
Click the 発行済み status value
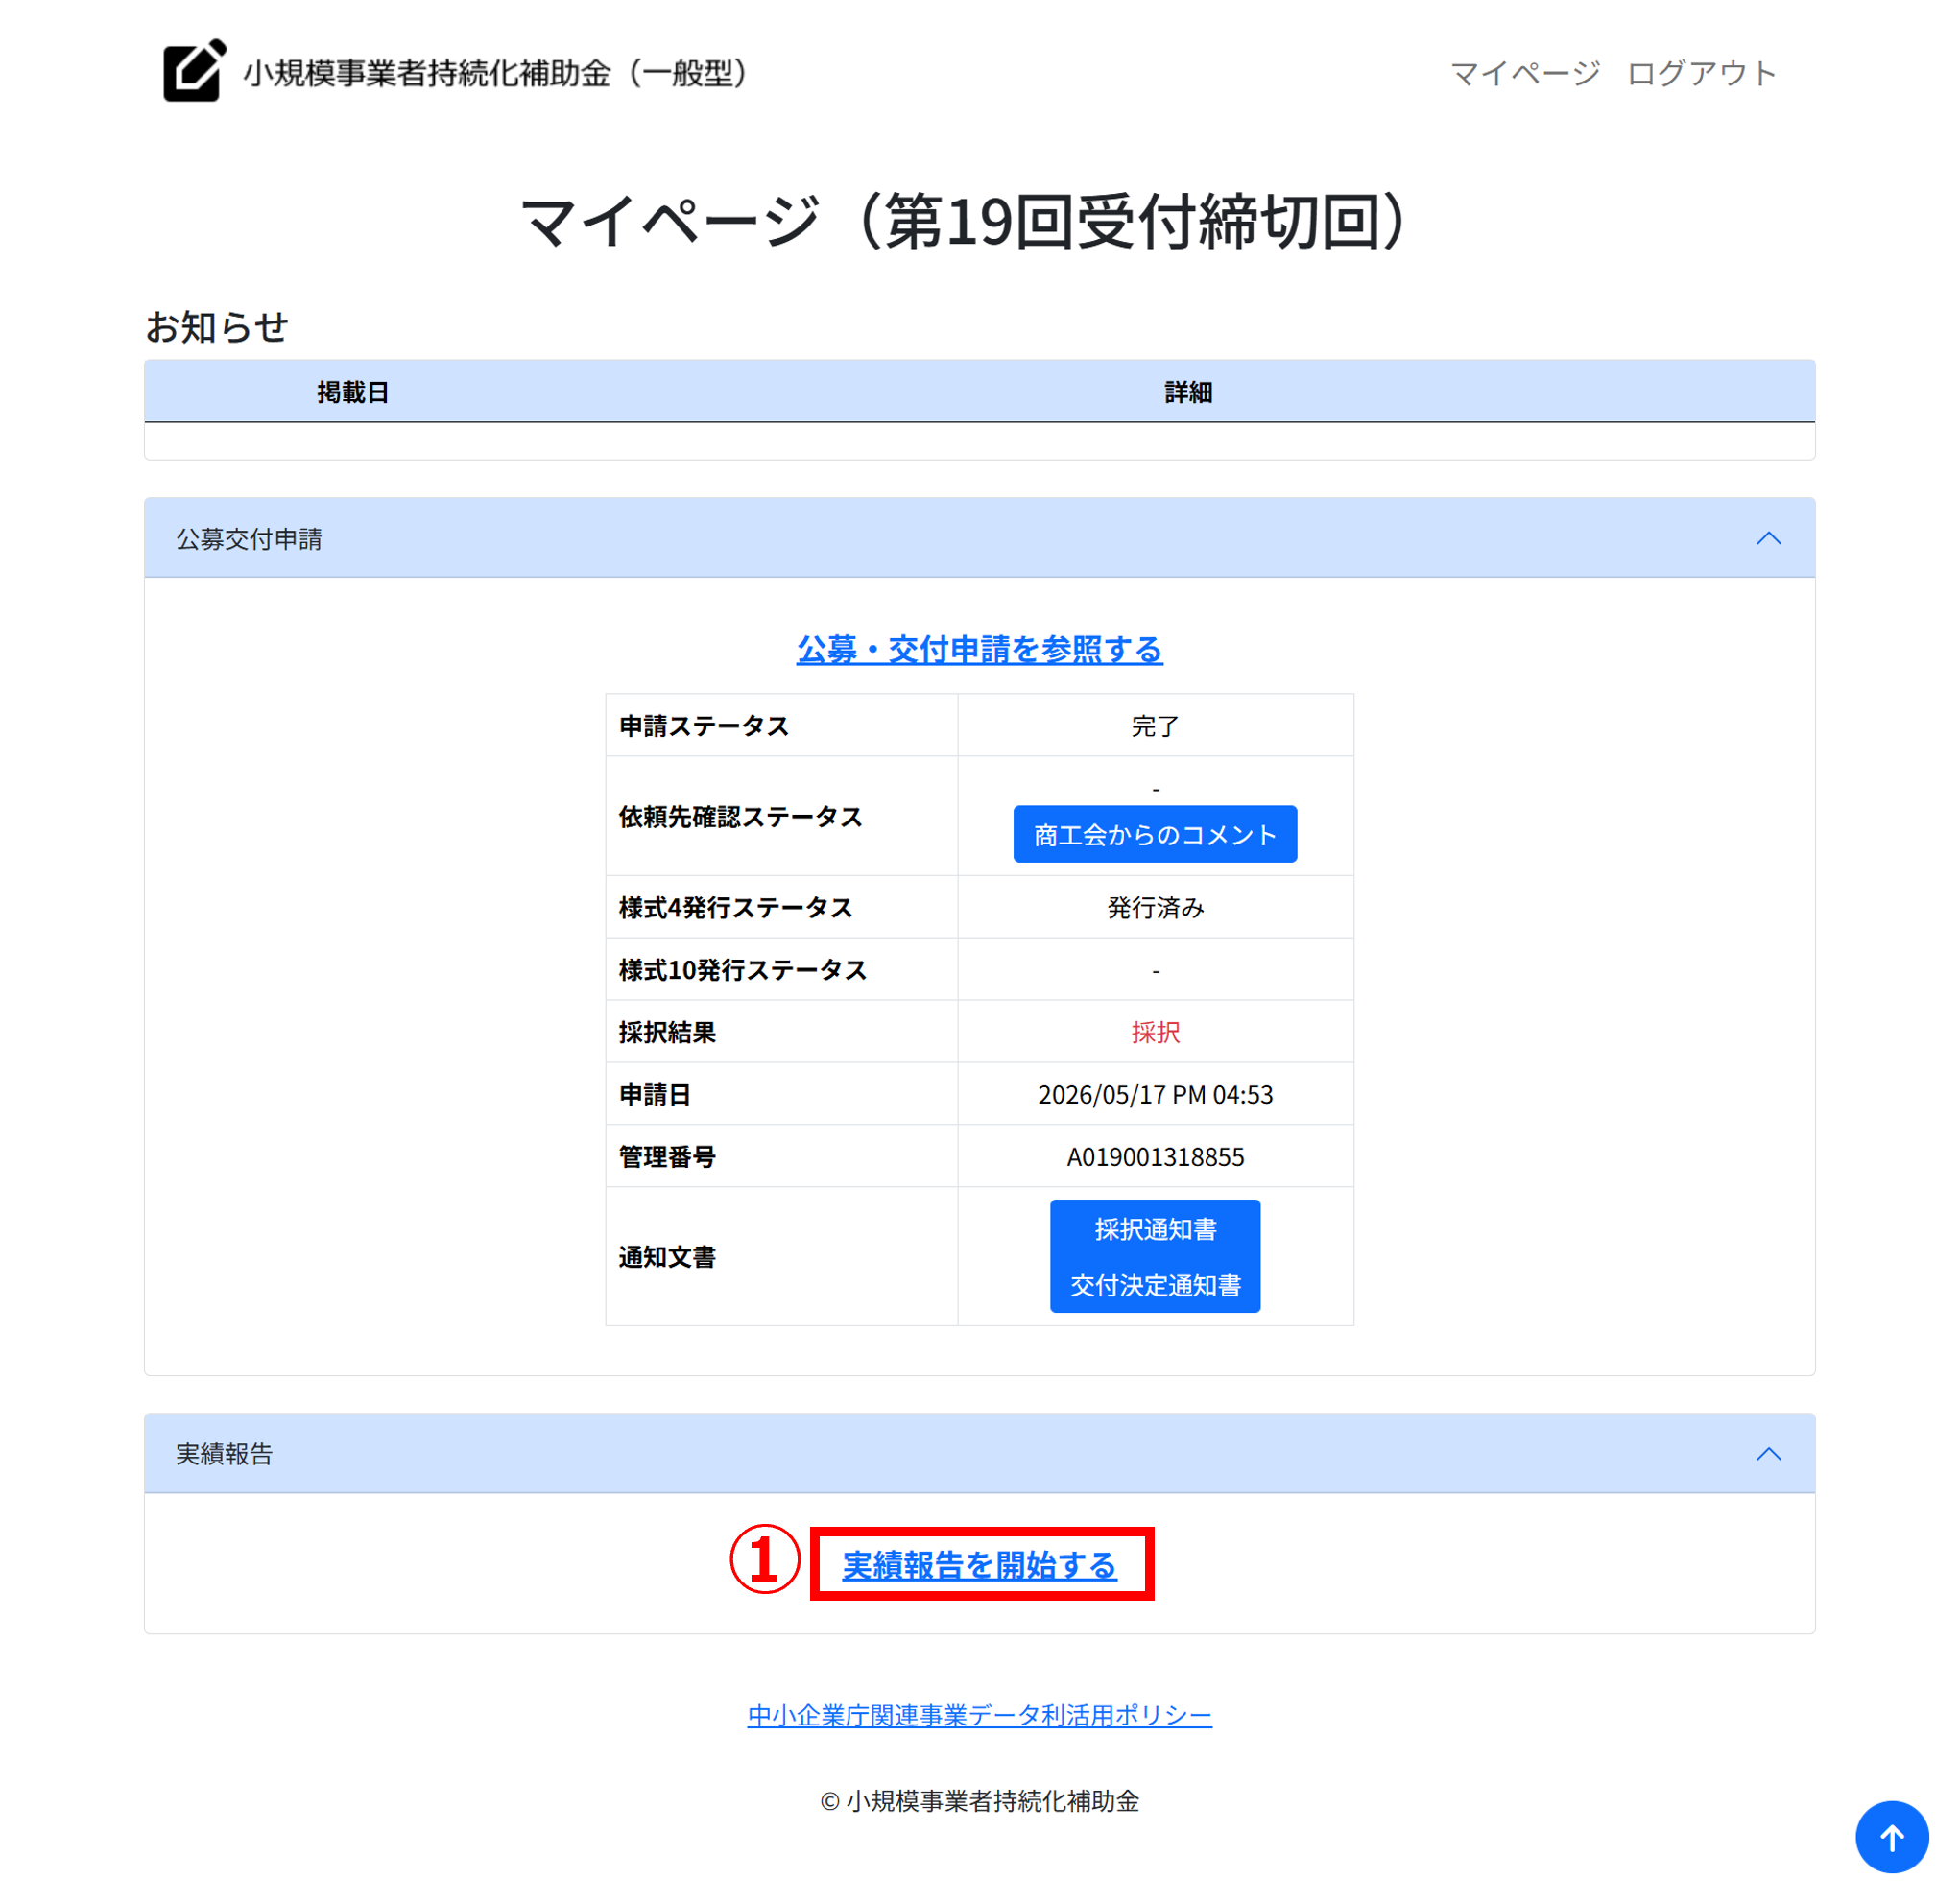pos(1154,907)
